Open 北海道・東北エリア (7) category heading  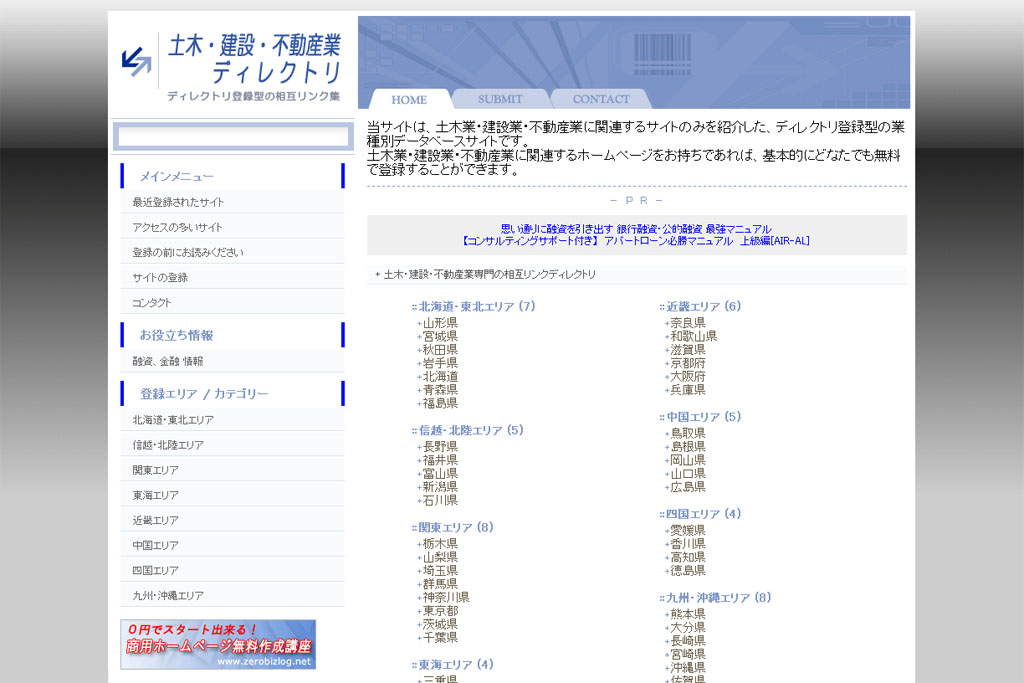tap(476, 306)
